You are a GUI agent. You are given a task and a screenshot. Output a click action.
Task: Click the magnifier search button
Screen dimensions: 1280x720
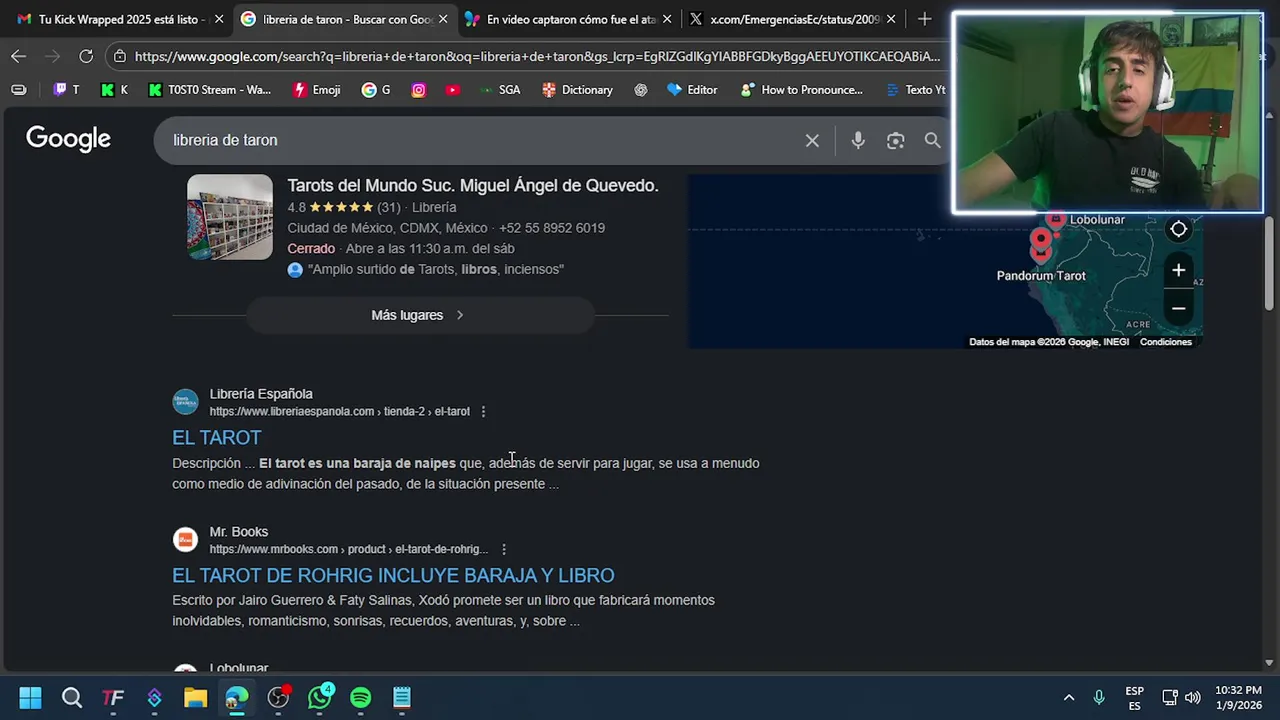[932, 141]
